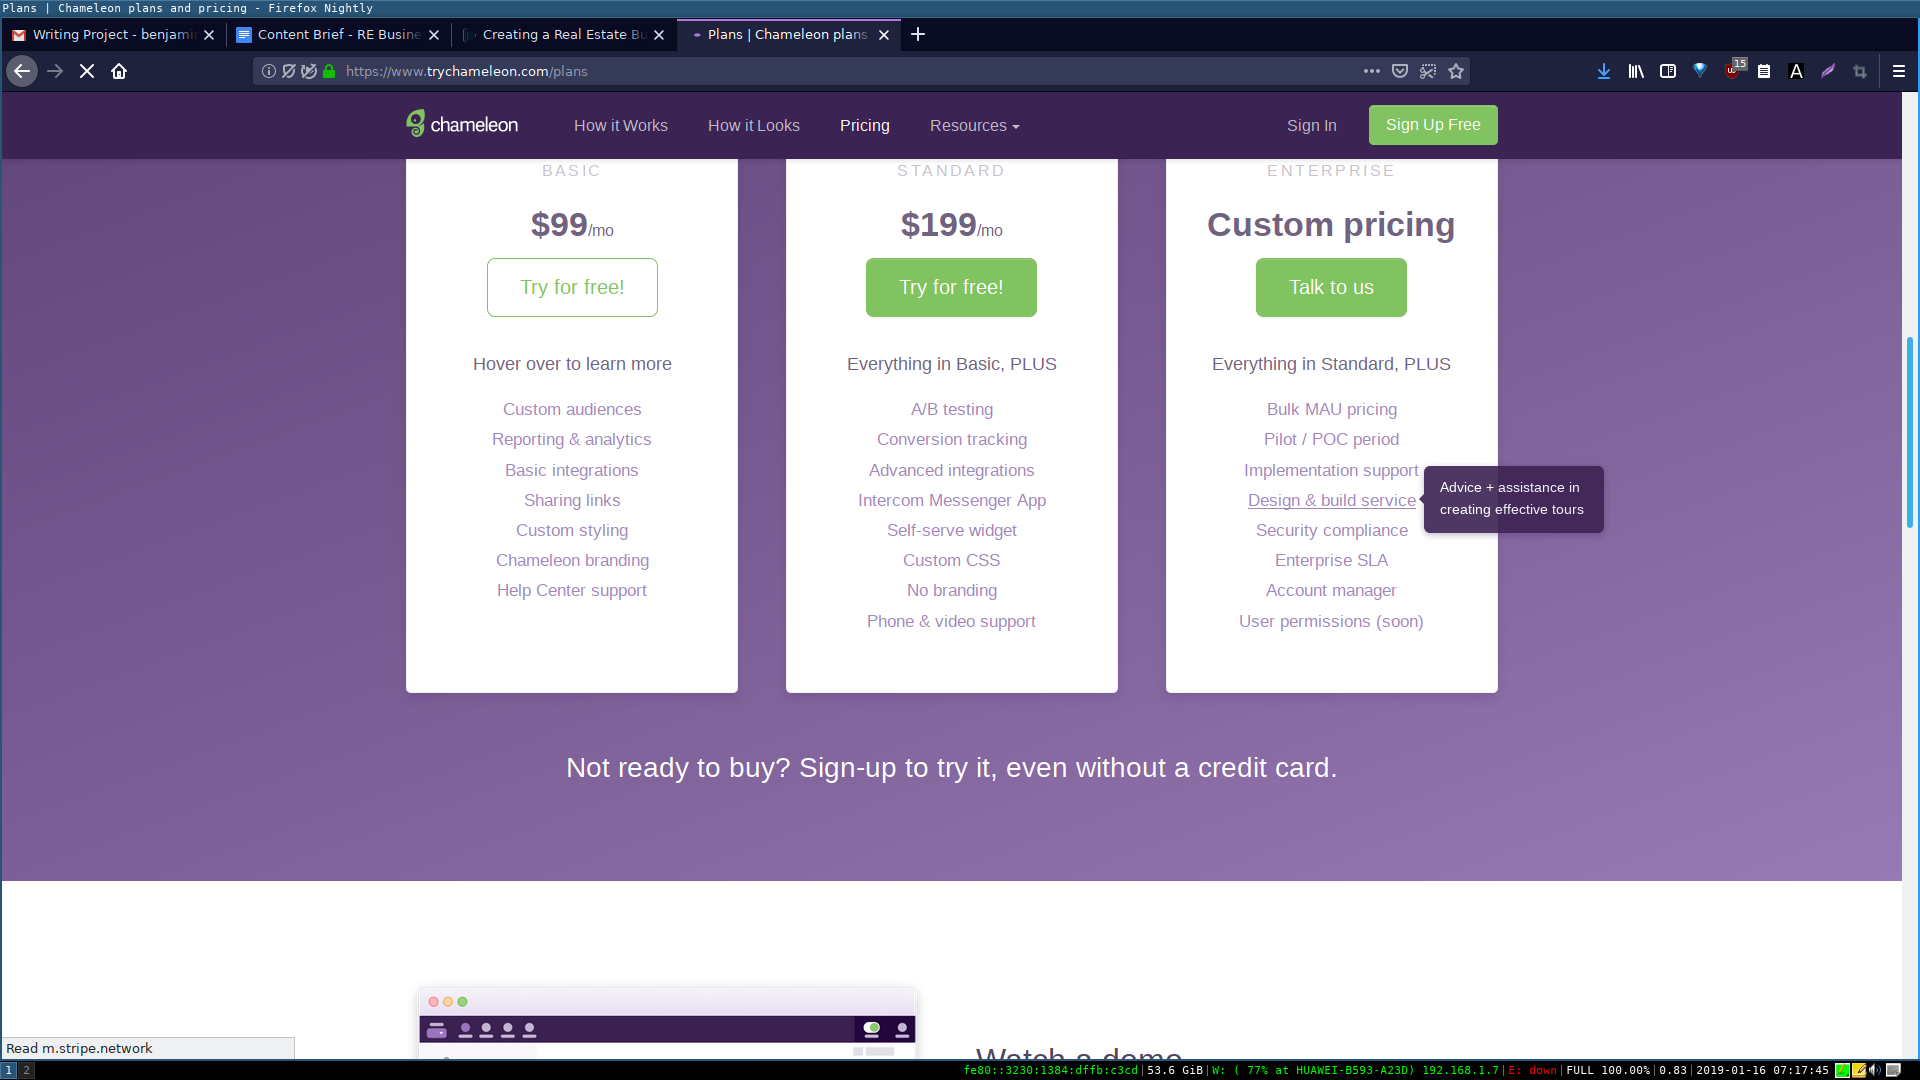
Task: Open the browser home page icon
Action: [x=119, y=71]
